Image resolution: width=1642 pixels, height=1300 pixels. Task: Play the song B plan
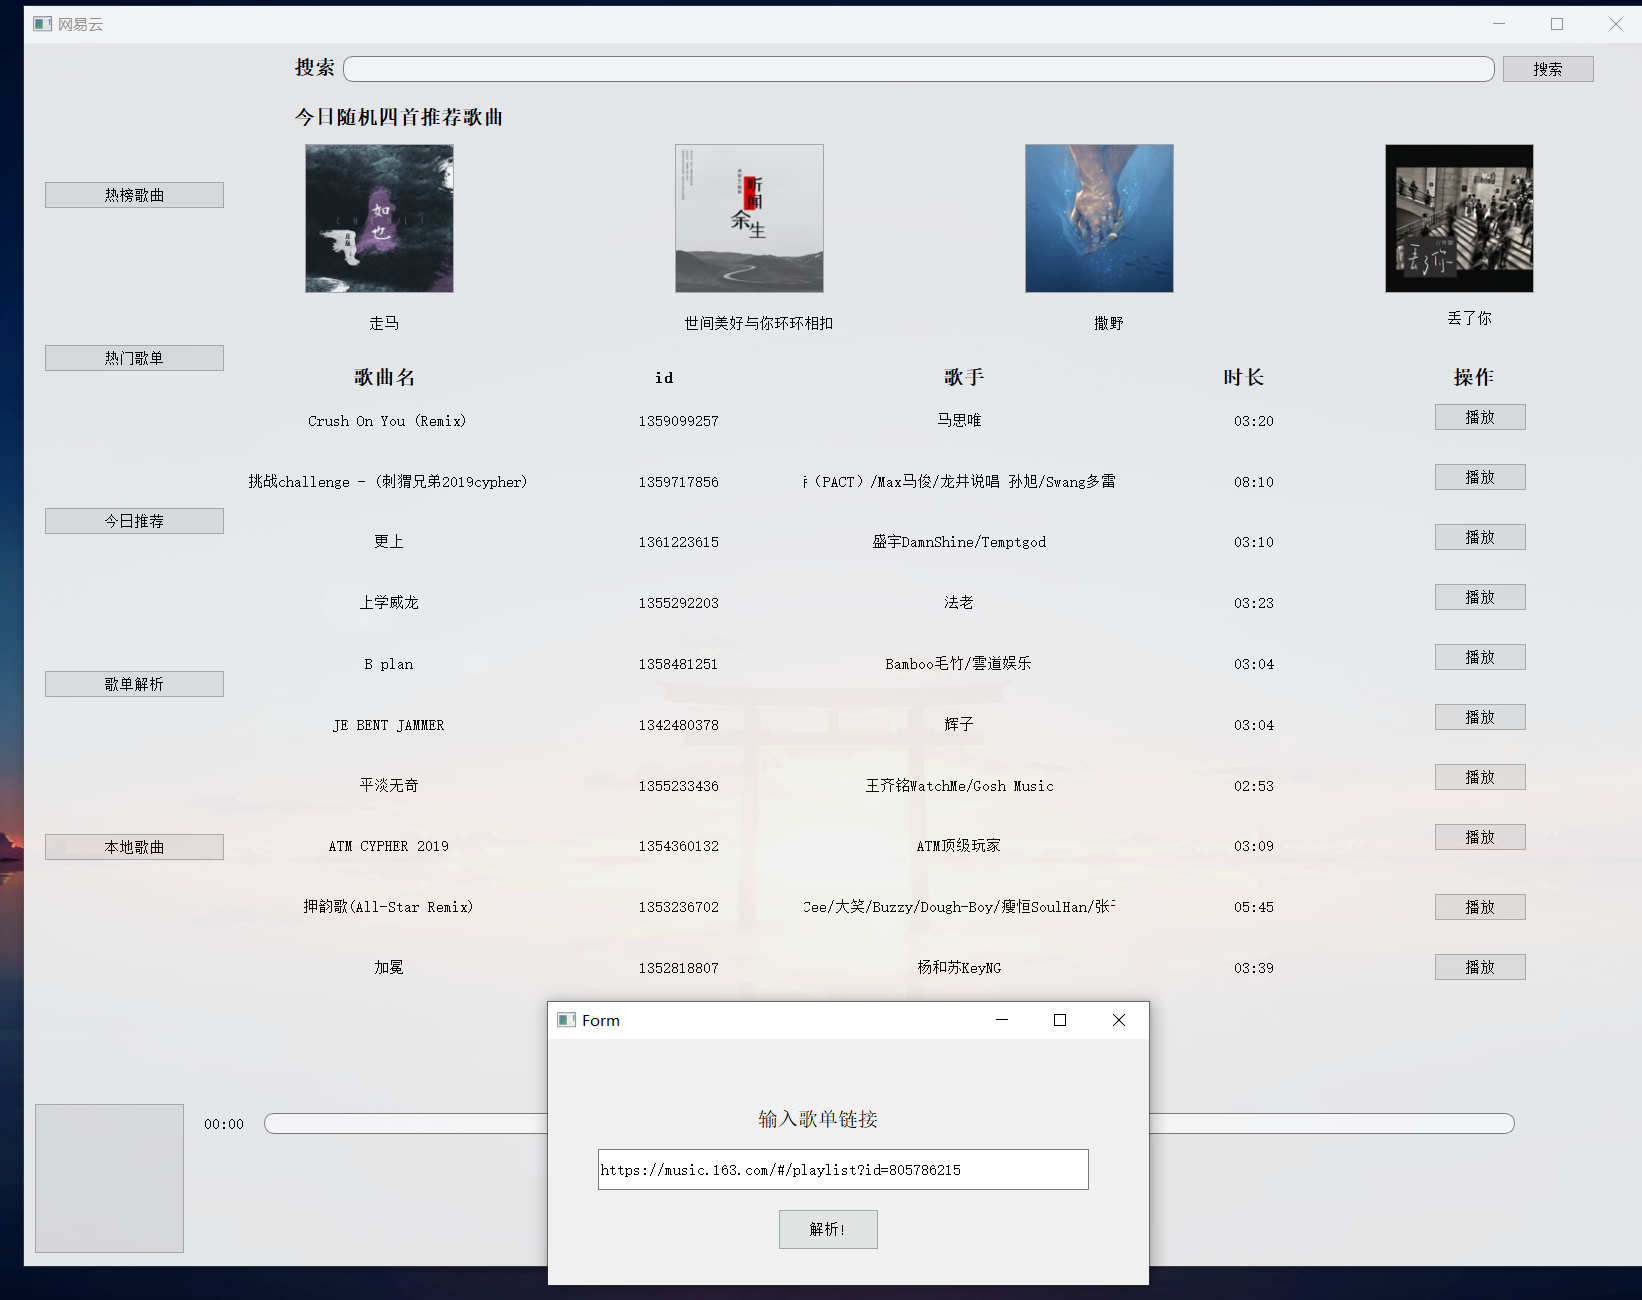tap(1479, 656)
